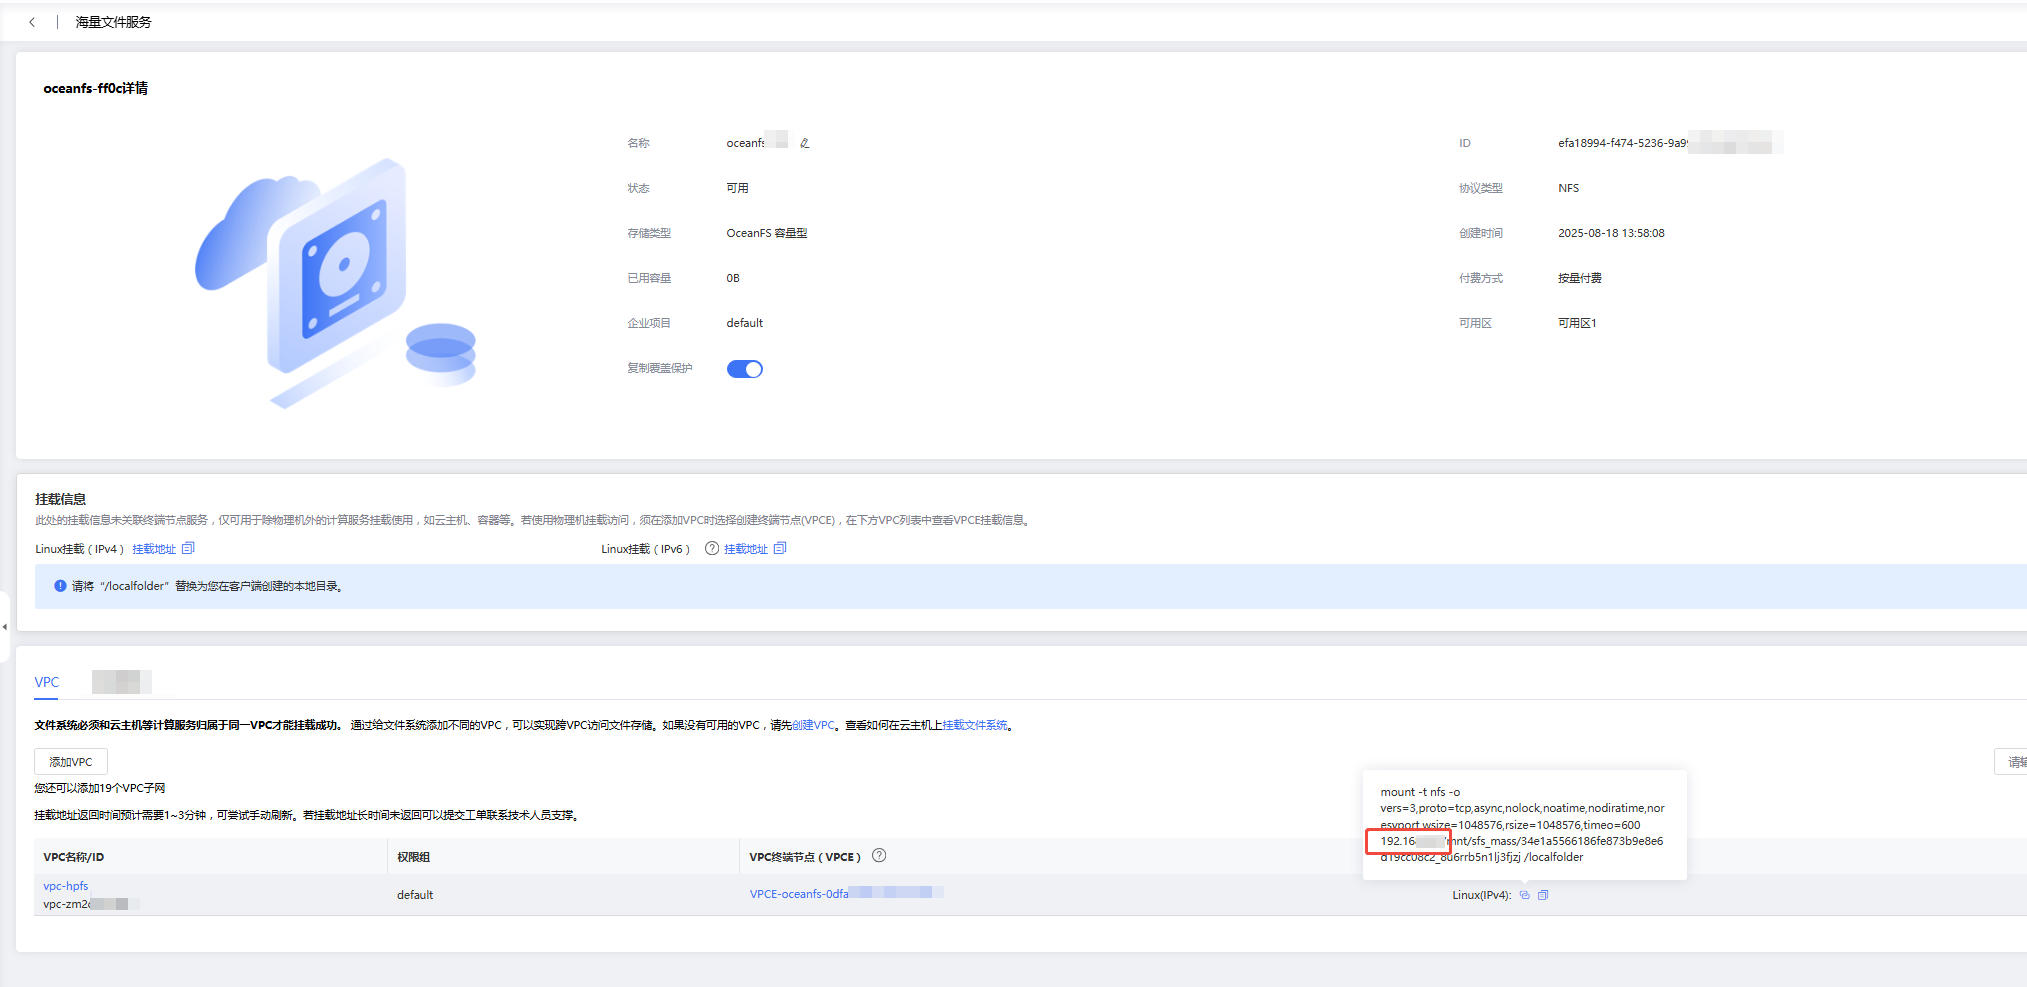
Task: Click the storage disk illustration
Action: point(336,283)
